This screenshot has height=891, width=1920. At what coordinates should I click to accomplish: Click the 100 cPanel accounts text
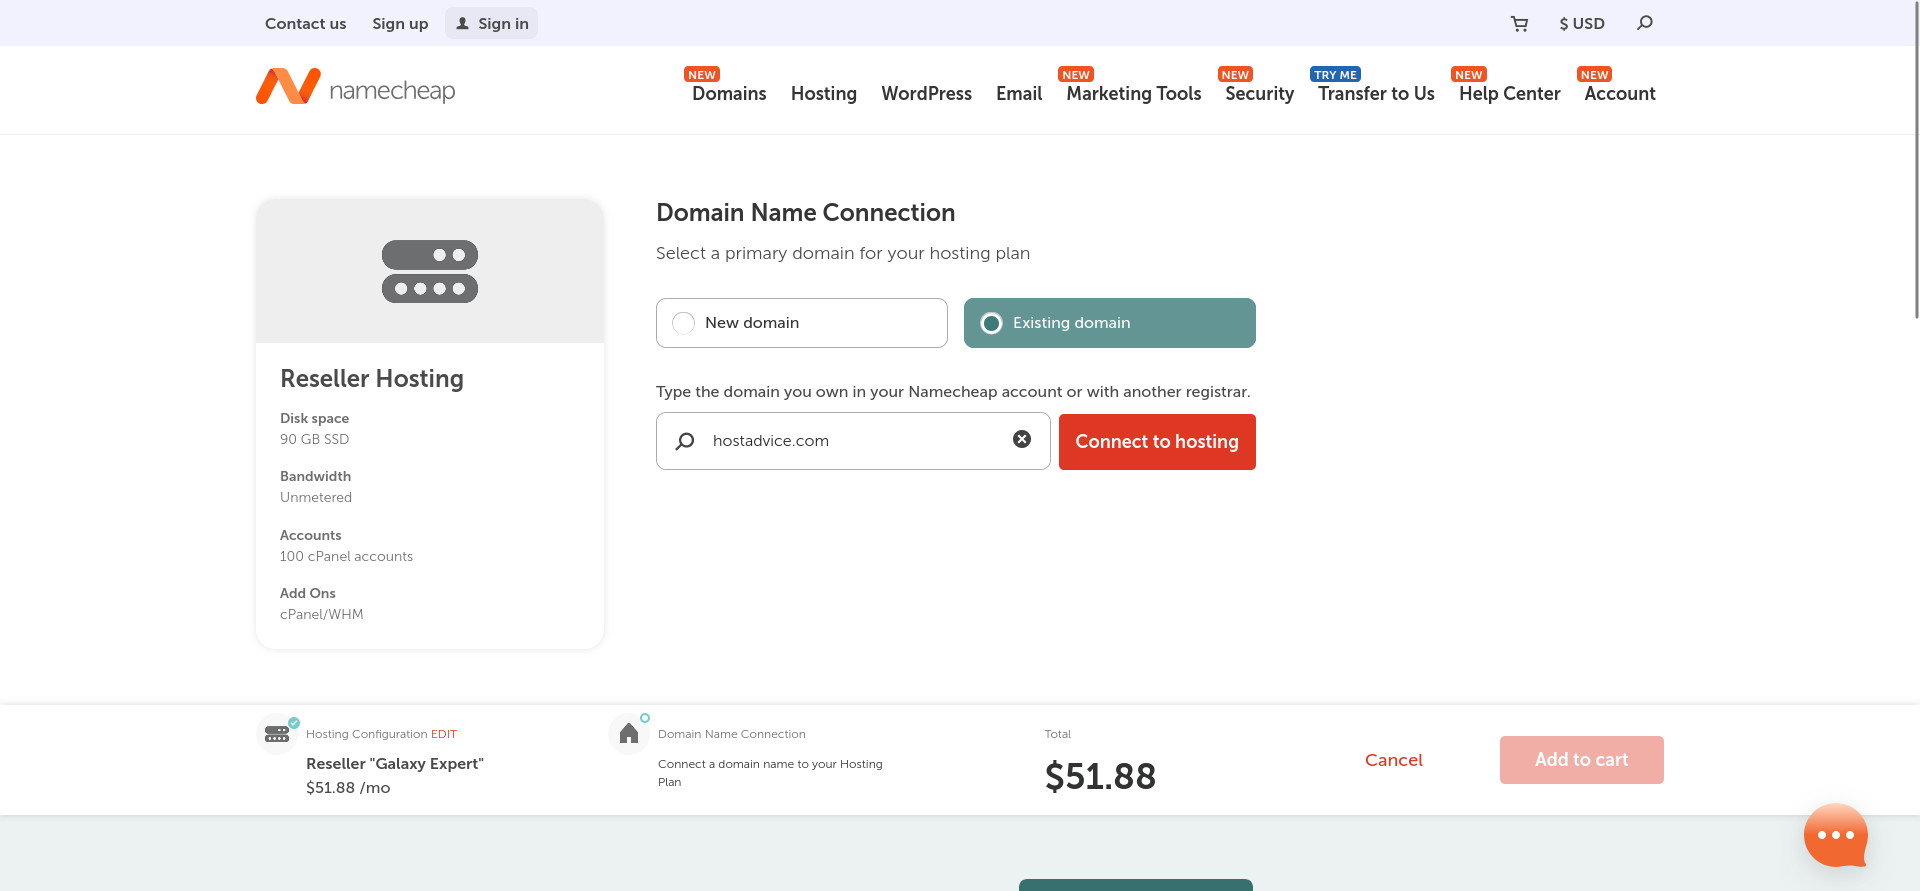(346, 556)
